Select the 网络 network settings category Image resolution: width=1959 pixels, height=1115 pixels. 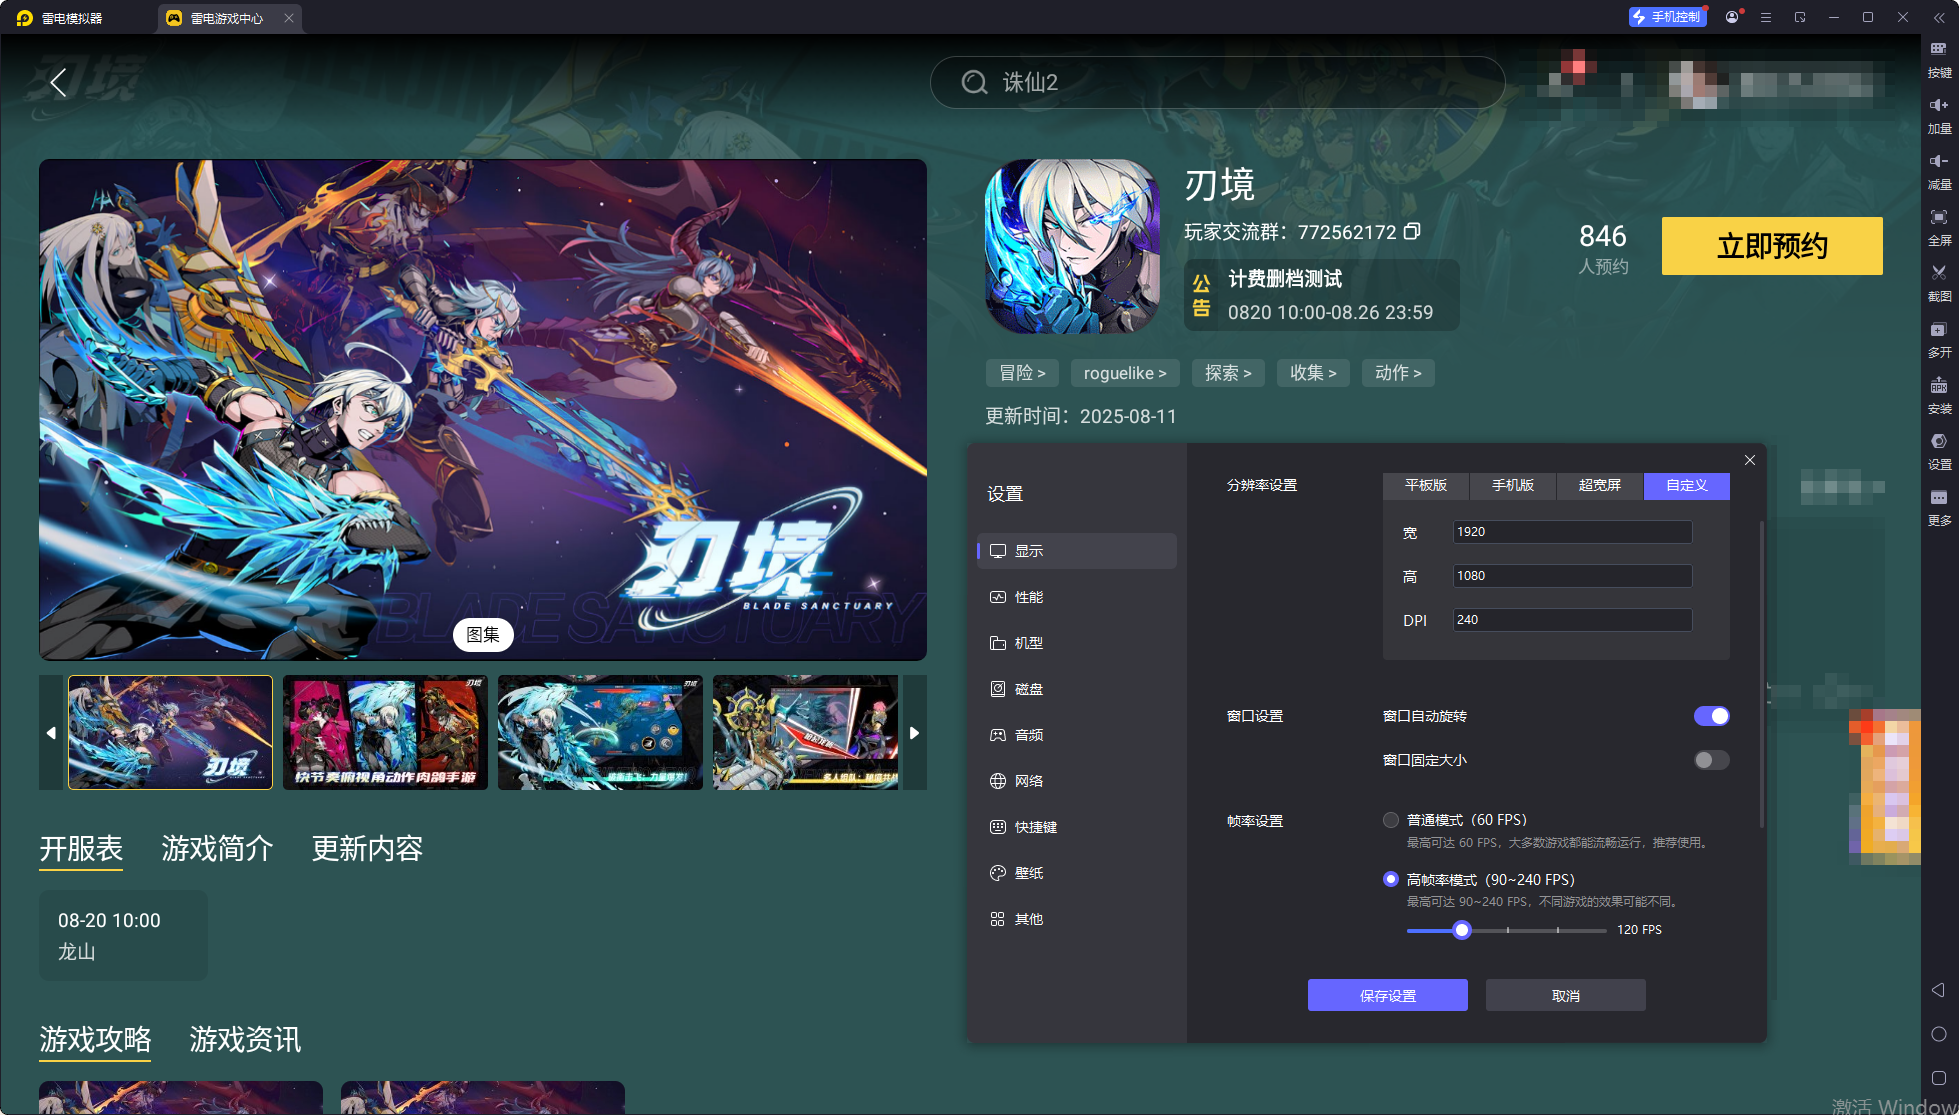coord(1077,781)
